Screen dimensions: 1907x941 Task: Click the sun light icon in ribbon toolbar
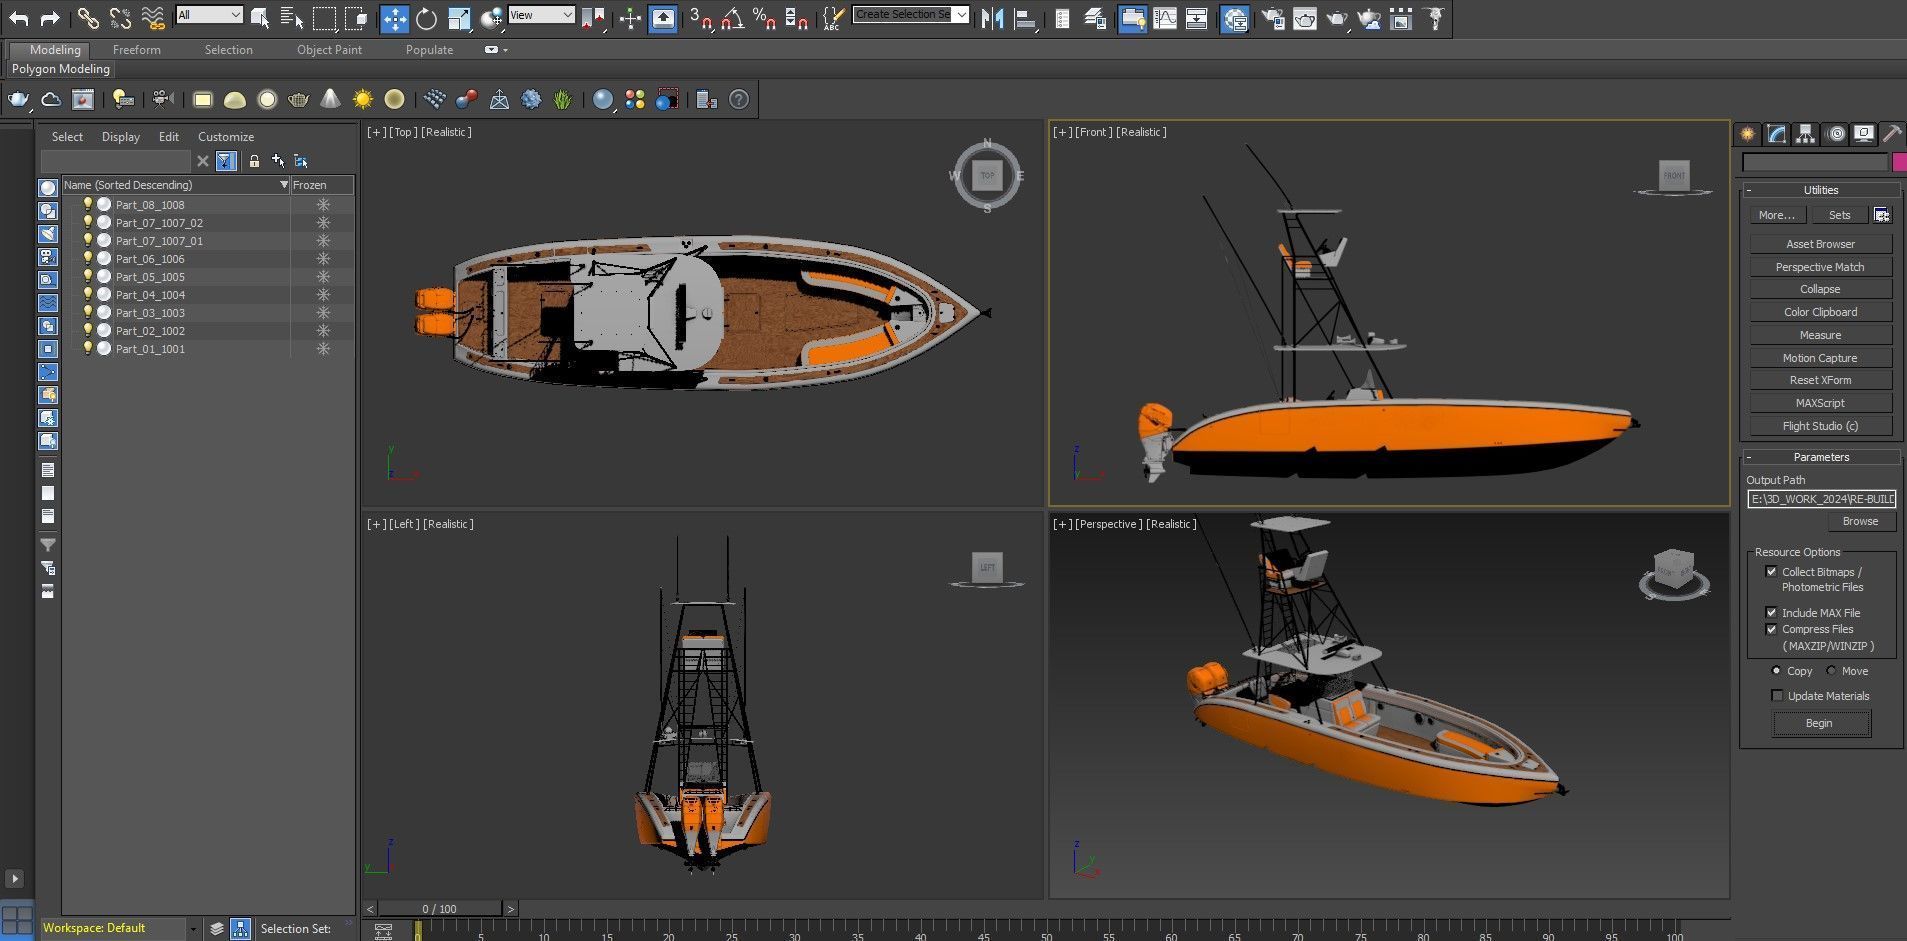pos(363,99)
